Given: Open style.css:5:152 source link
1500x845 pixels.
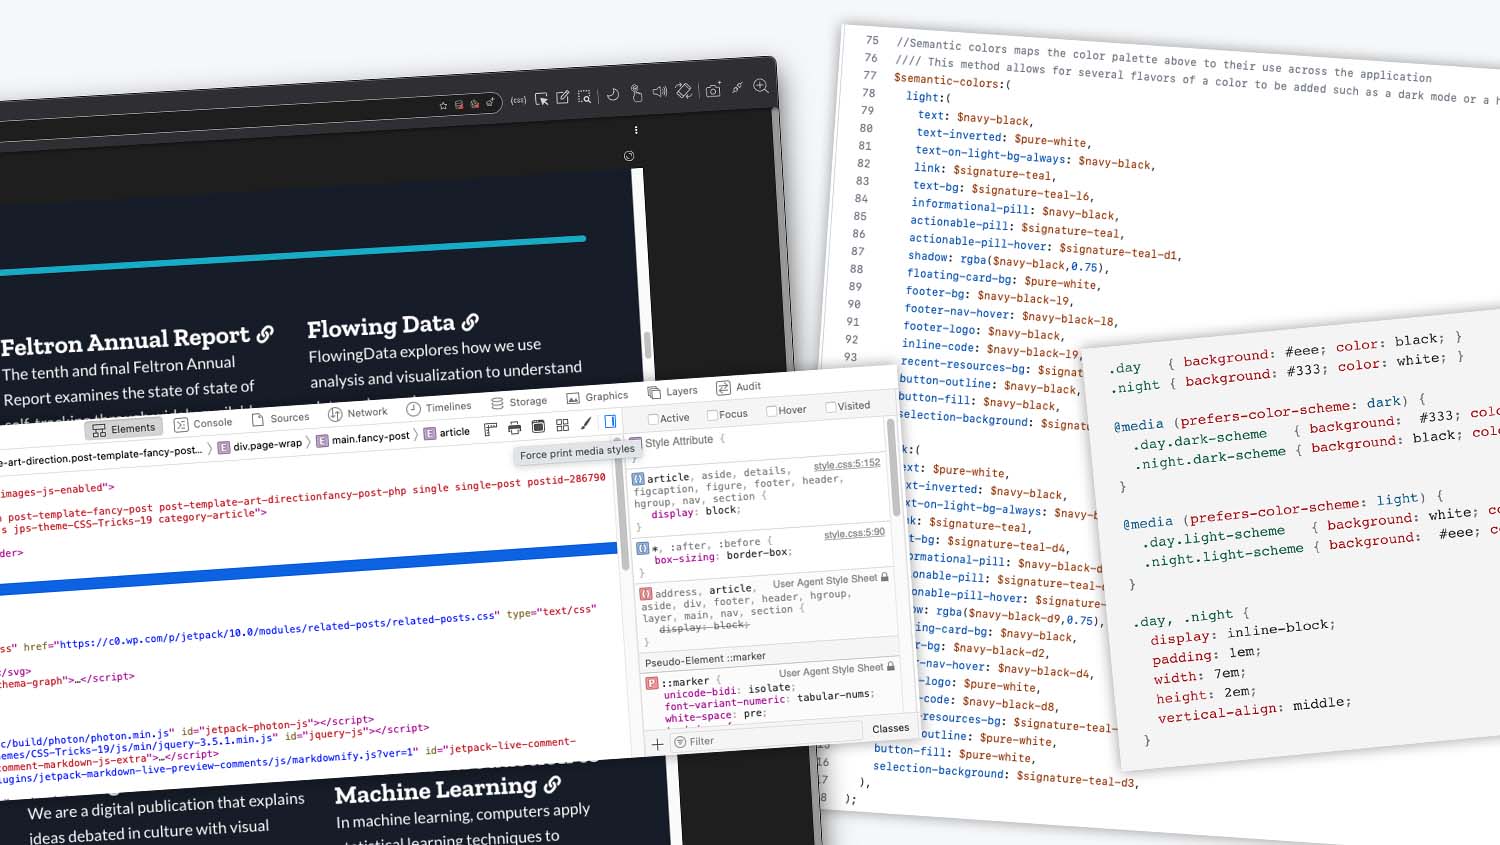Looking at the screenshot, I should [847, 464].
